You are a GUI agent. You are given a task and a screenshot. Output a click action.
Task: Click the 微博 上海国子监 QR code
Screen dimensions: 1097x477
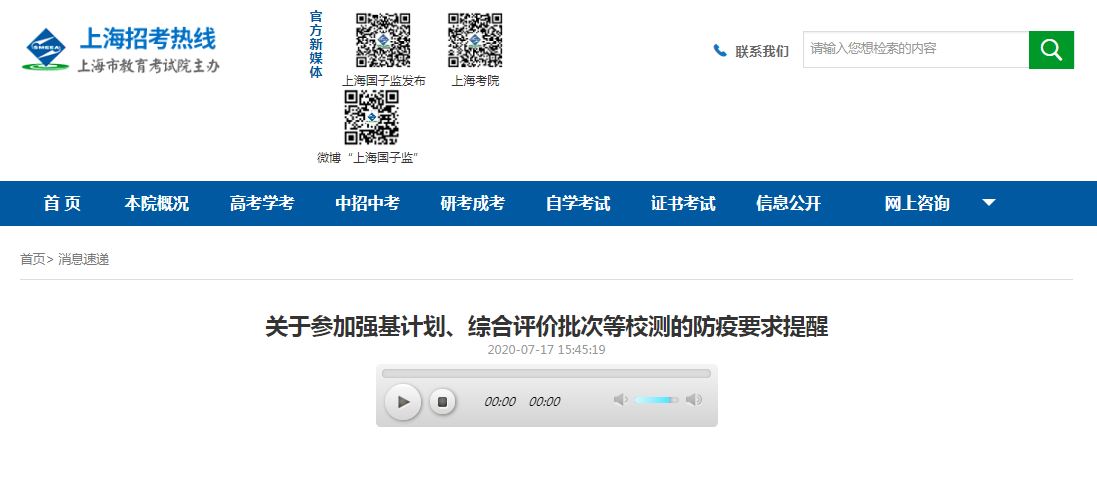371,117
